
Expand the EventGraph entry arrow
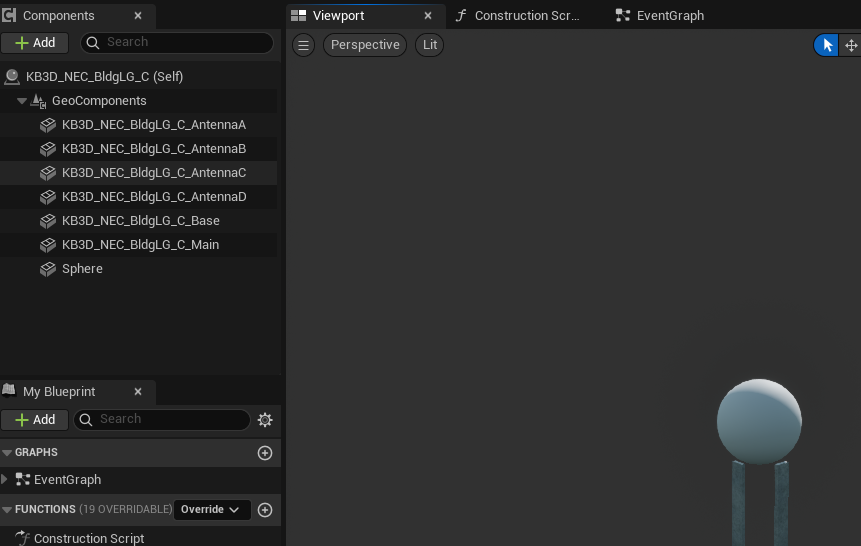(x=5, y=479)
